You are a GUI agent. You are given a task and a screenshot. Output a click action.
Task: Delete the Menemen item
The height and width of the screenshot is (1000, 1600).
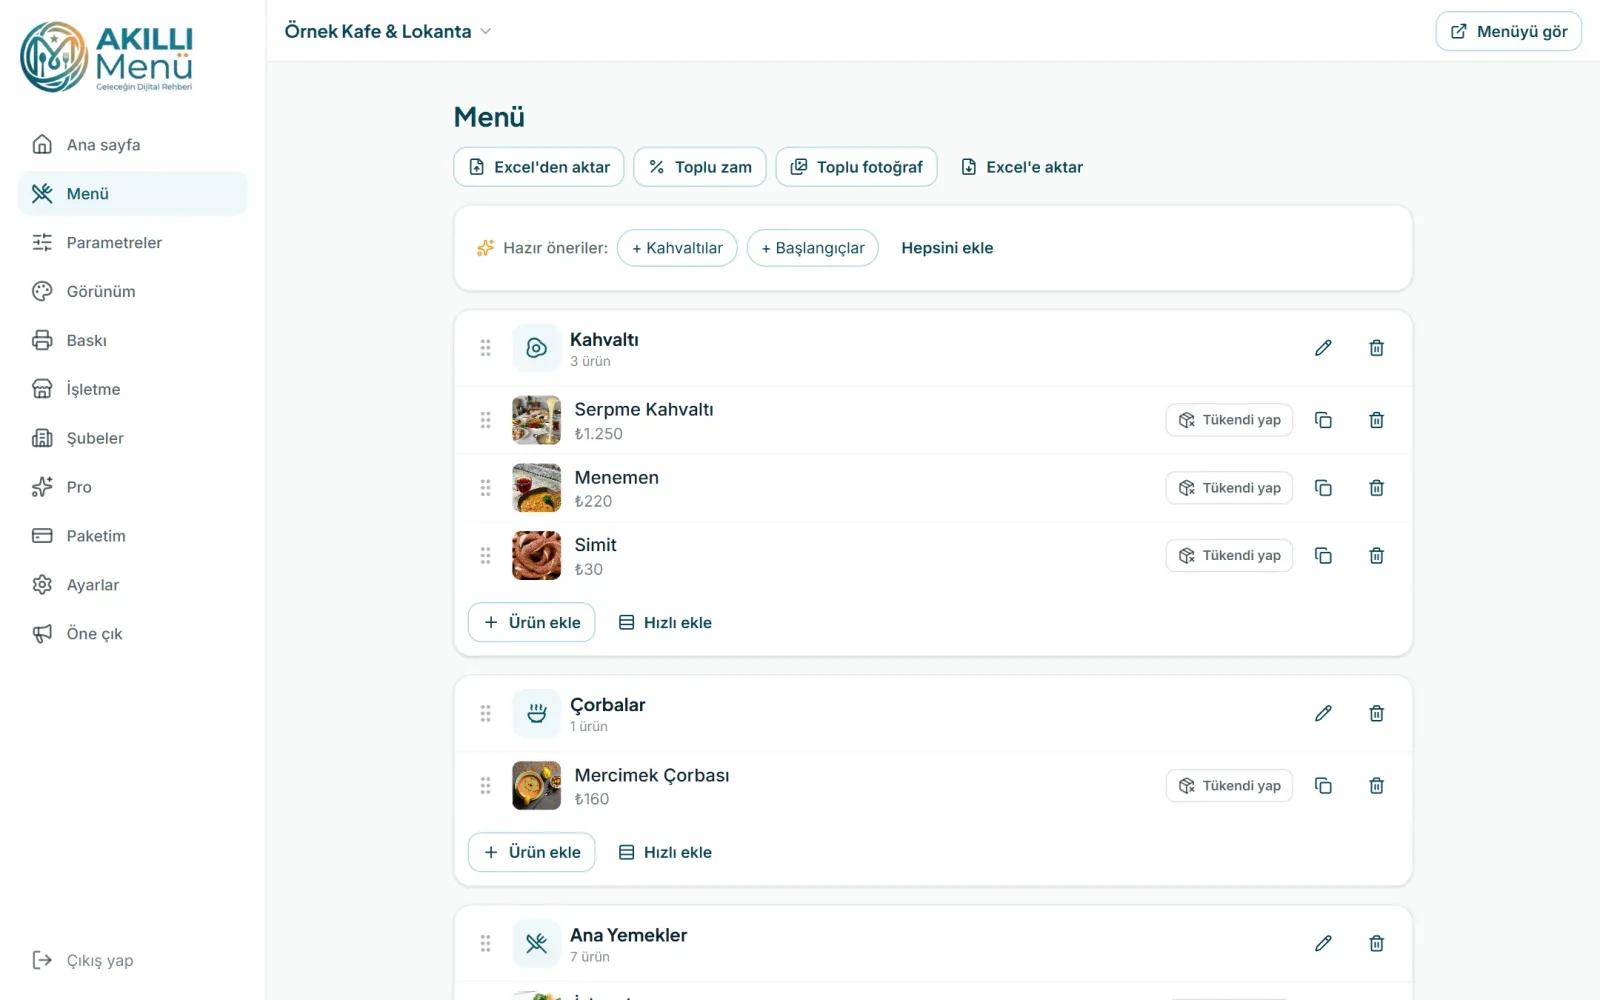coord(1376,488)
